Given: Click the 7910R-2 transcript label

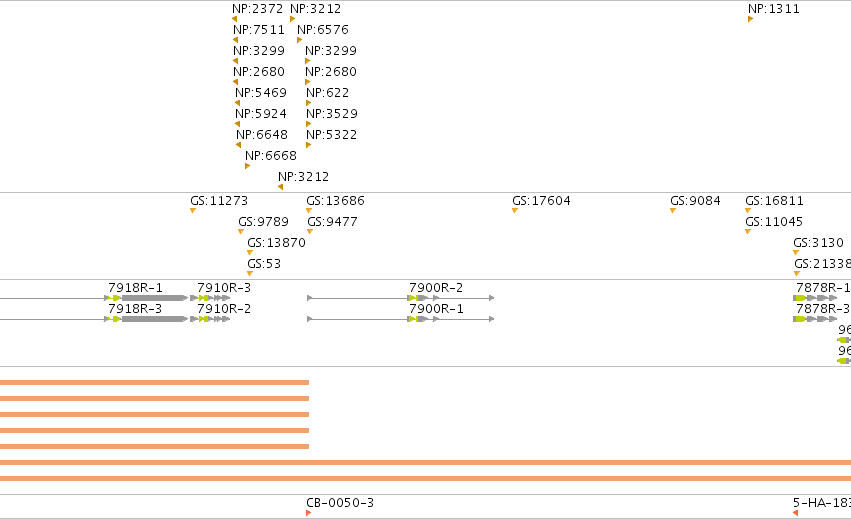Looking at the screenshot, I should (224, 309).
